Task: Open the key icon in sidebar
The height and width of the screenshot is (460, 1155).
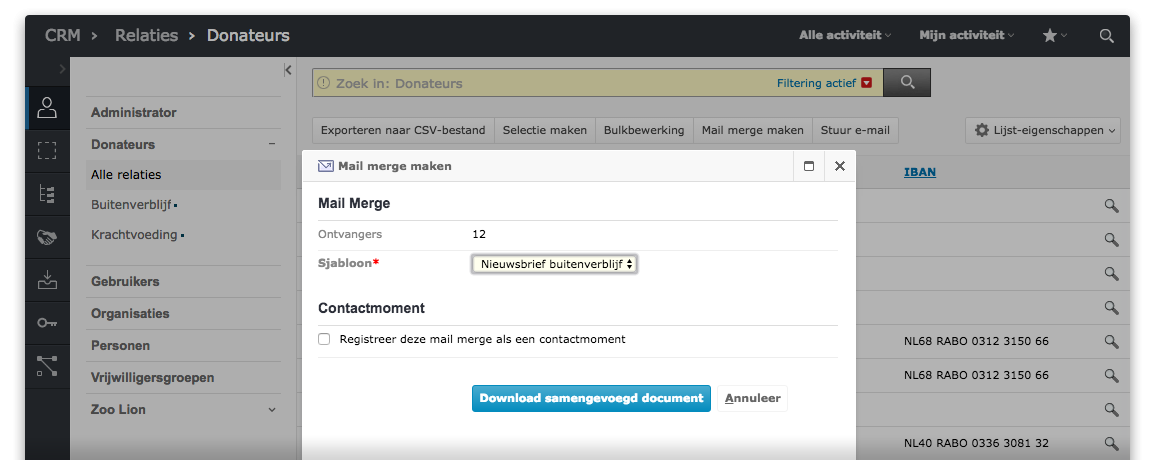Action: tap(47, 323)
